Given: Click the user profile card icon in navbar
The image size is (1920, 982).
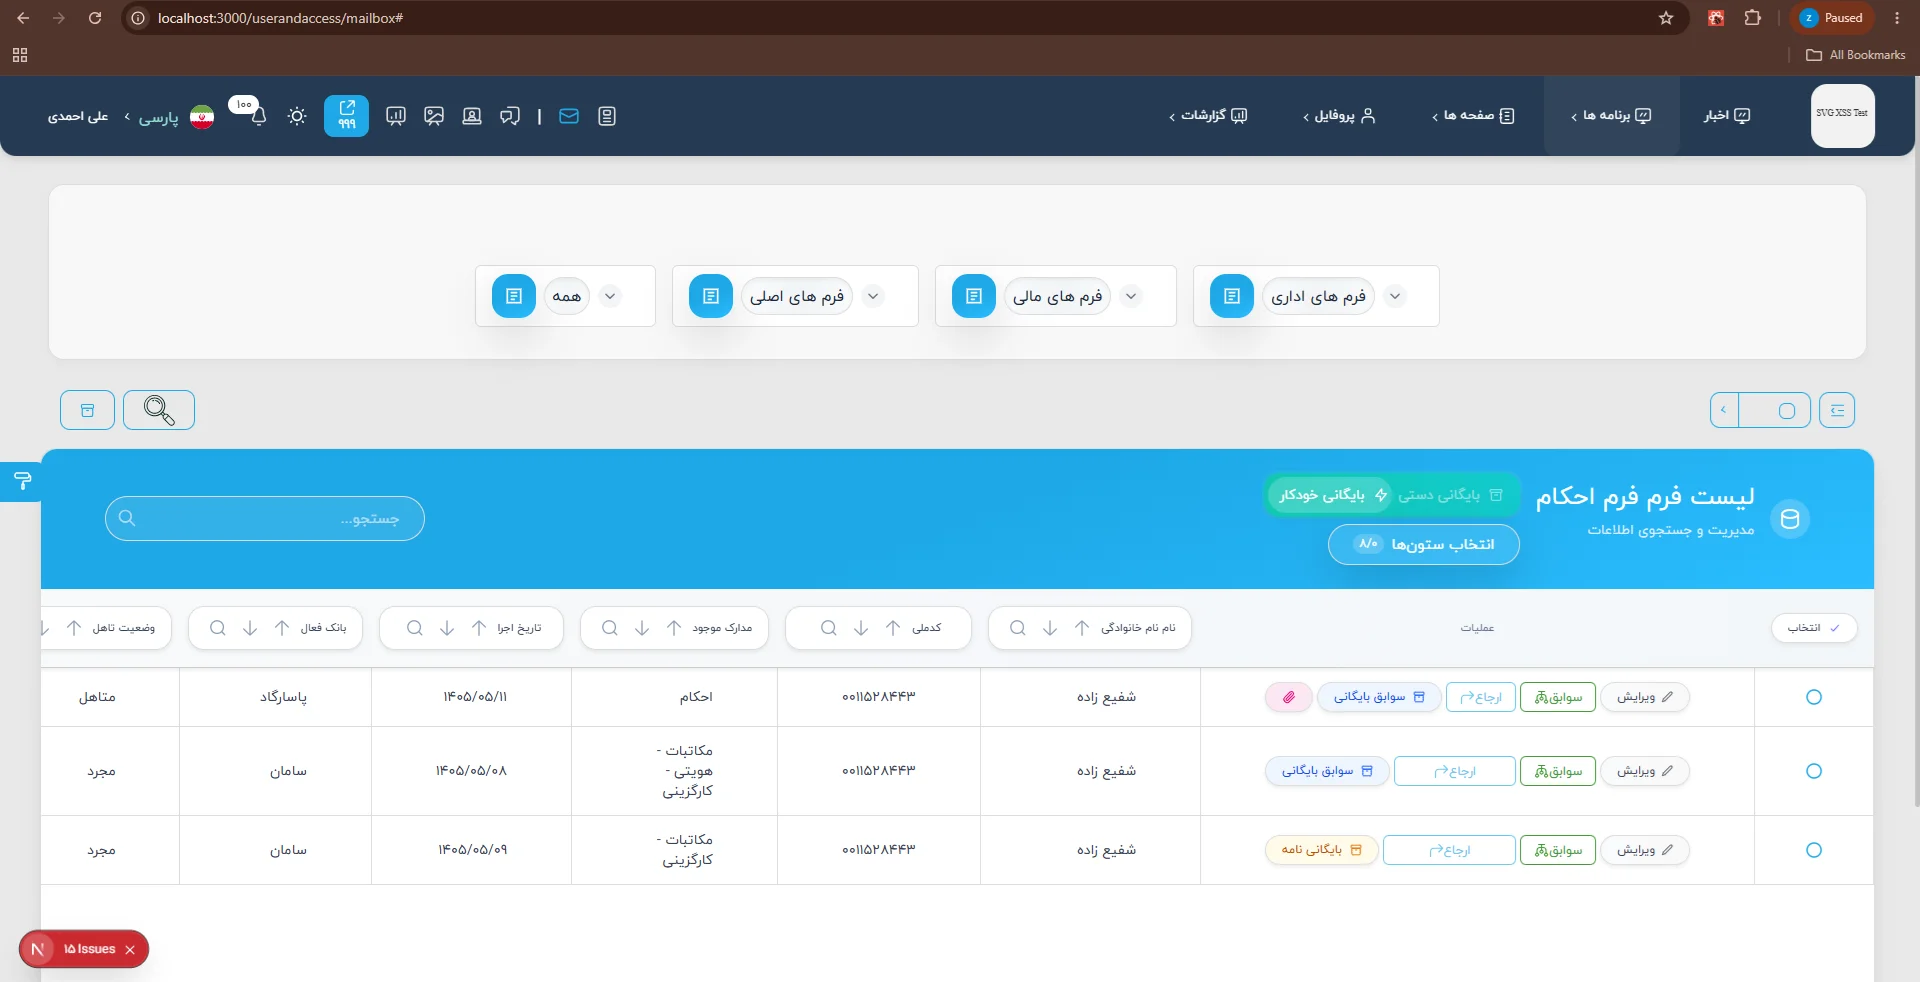Looking at the screenshot, I should (472, 116).
